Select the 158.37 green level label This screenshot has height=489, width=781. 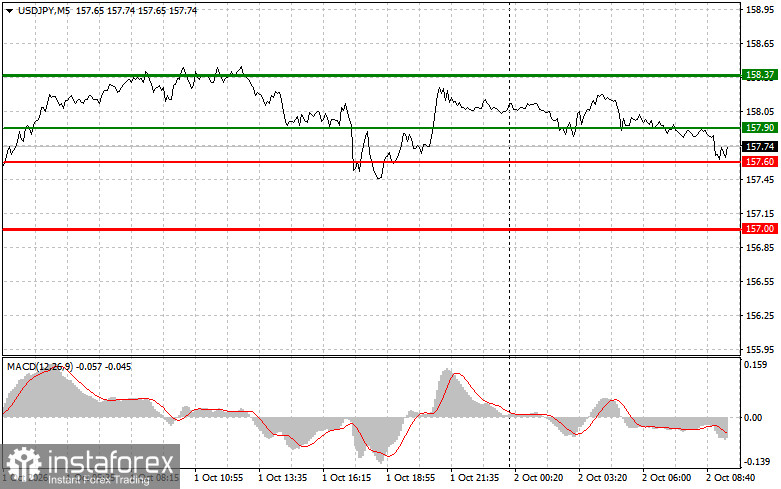[x=760, y=75]
